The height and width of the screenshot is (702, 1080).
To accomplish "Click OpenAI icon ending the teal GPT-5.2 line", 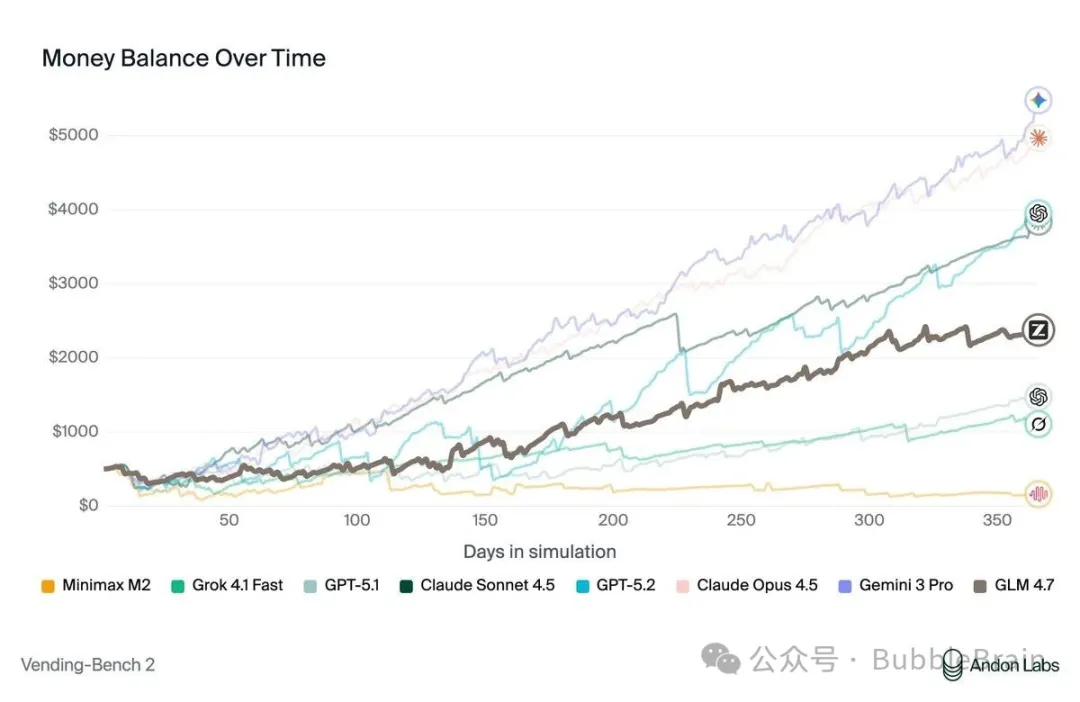I will (1039, 213).
